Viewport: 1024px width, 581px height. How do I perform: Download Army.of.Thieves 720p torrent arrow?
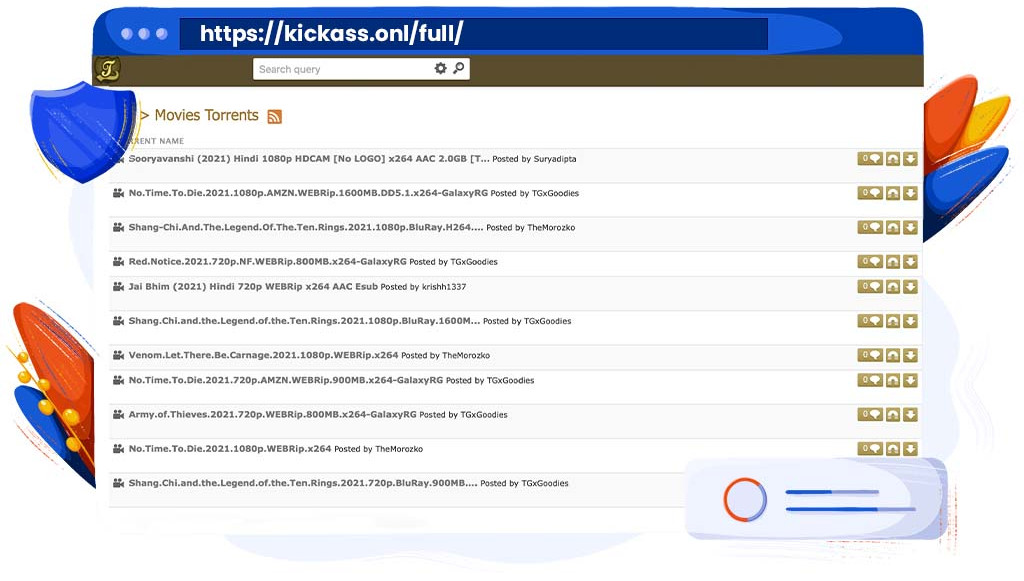pos(910,415)
